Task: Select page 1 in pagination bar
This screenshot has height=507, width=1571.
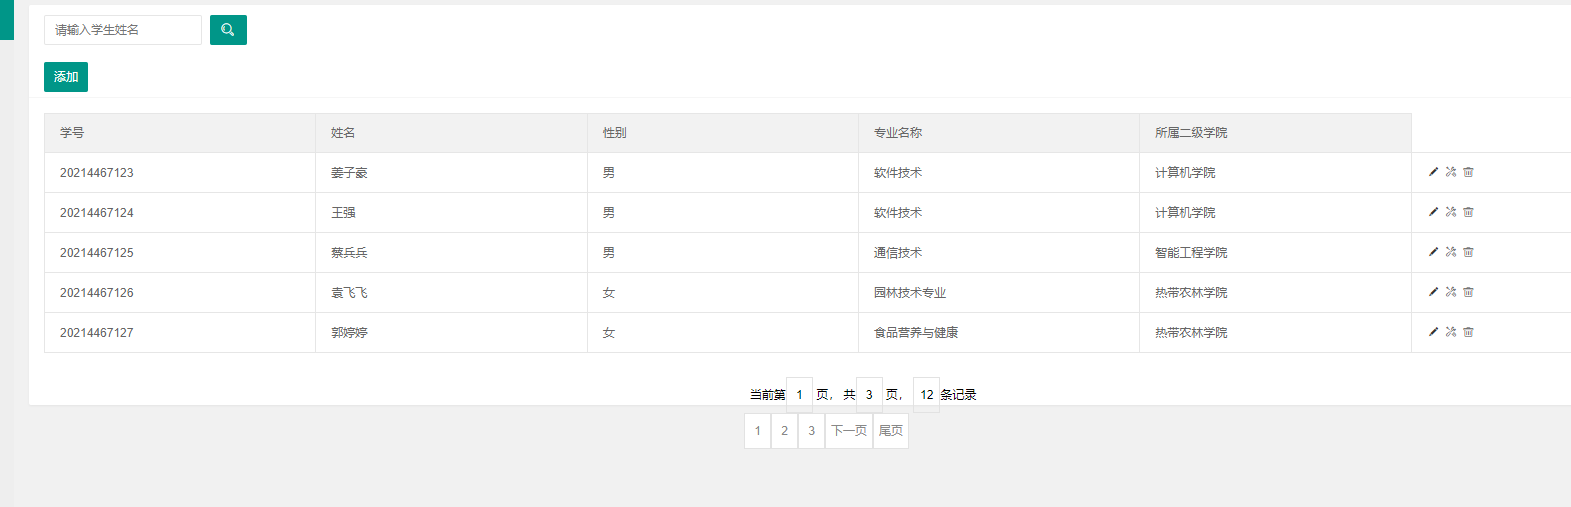Action: (x=758, y=431)
